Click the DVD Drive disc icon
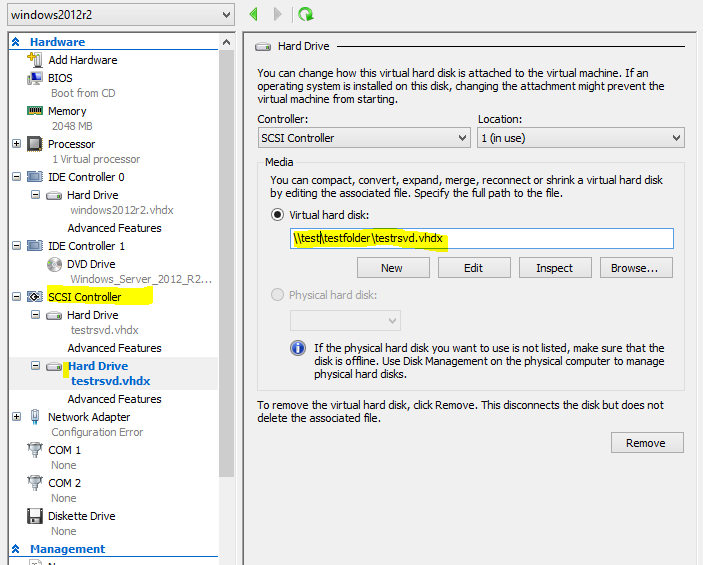 coord(54,264)
